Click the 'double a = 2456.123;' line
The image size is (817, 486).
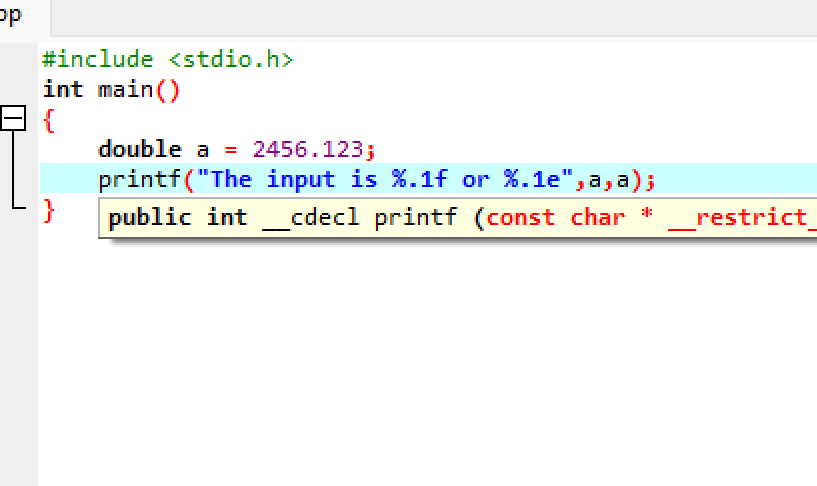(237, 149)
